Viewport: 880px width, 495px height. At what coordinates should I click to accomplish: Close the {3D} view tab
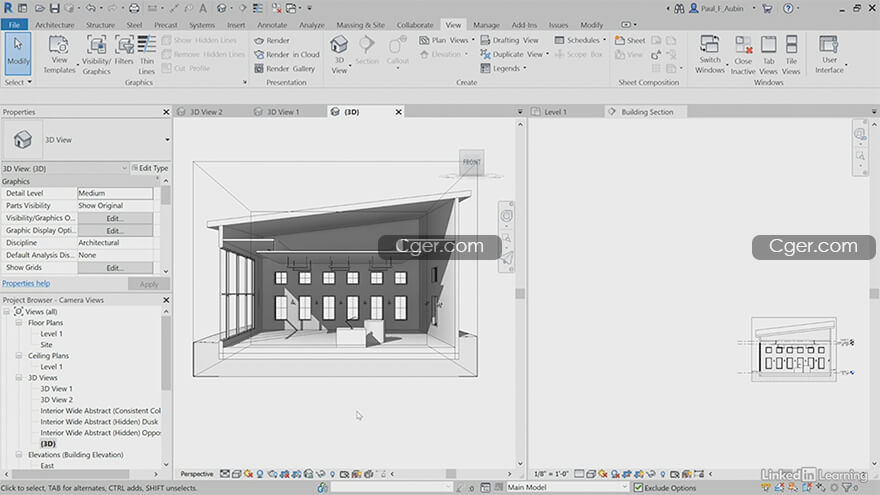click(398, 112)
